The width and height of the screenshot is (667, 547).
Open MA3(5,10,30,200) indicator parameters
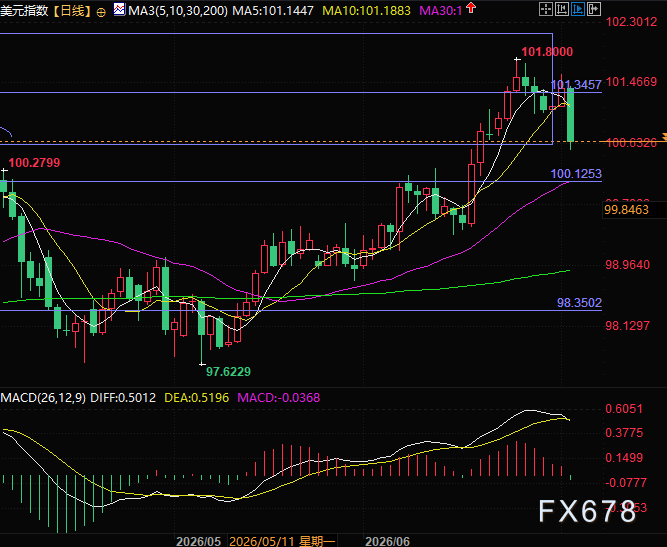point(177,11)
